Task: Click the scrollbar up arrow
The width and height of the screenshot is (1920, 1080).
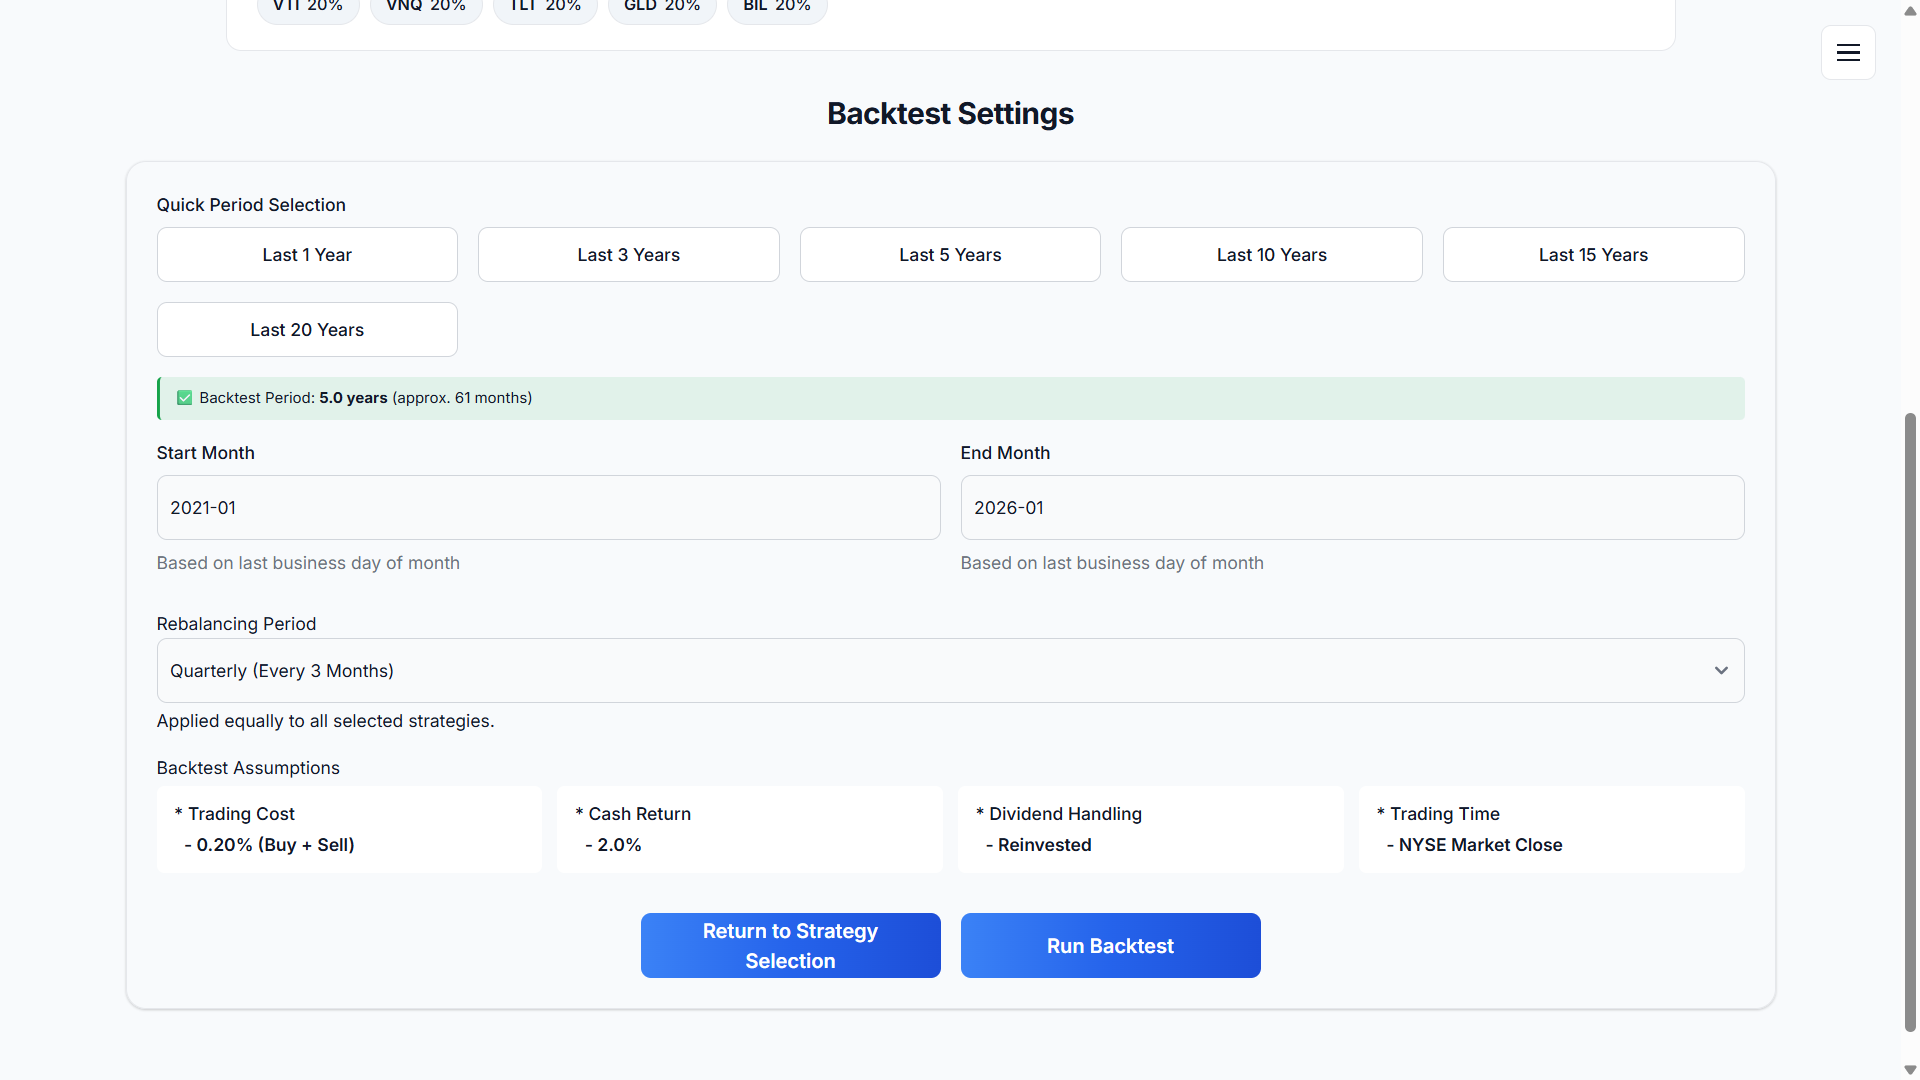Action: (1908, 10)
